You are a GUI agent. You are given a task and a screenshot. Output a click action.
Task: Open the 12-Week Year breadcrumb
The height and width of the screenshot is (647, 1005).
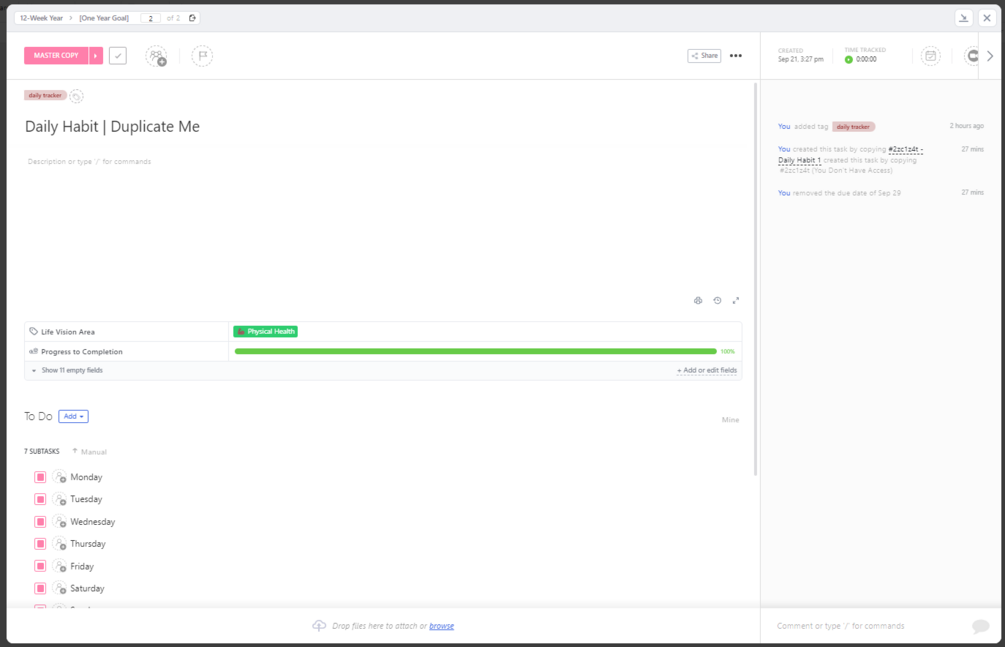[41, 18]
